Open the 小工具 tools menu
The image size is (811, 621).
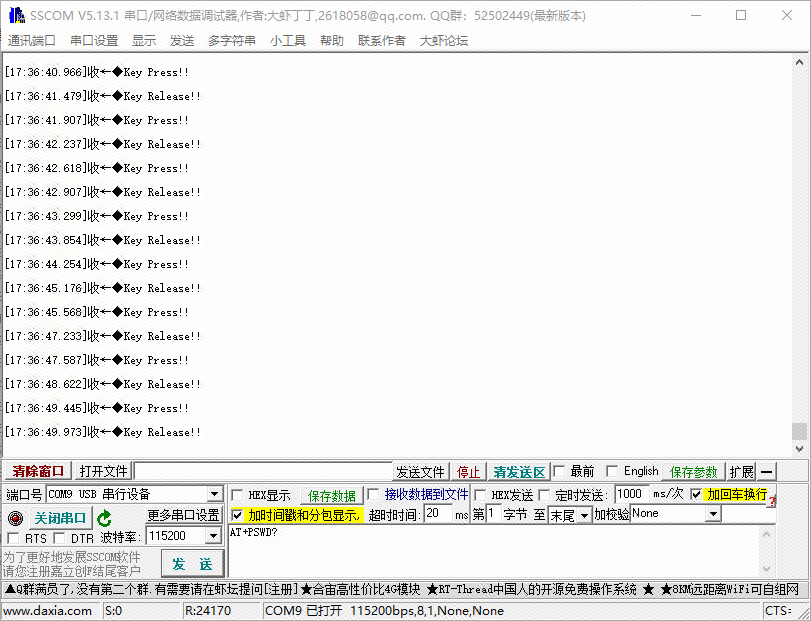288,41
